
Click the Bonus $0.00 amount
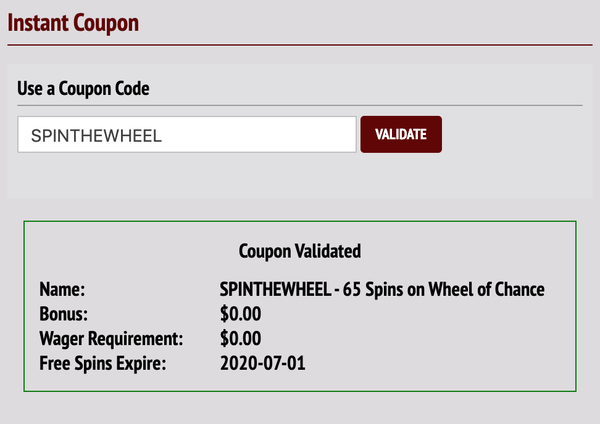(x=240, y=313)
